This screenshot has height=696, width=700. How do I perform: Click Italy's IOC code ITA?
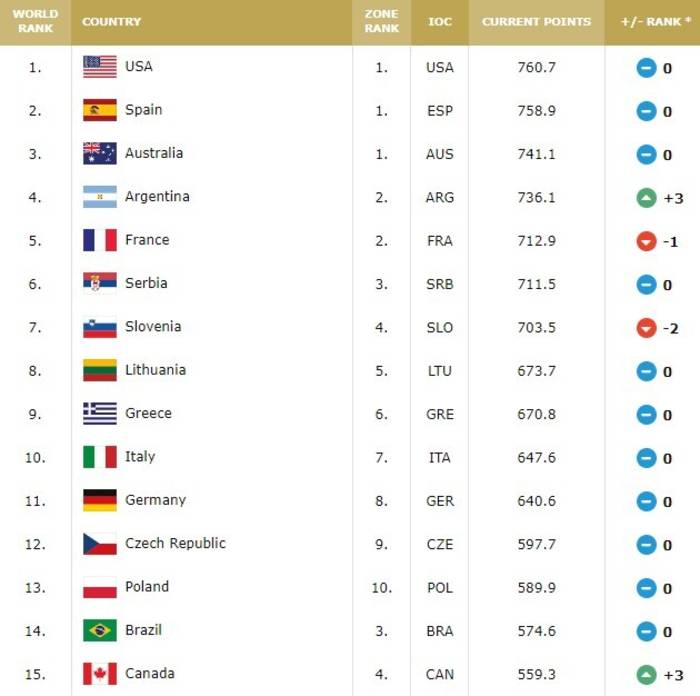tap(439, 458)
